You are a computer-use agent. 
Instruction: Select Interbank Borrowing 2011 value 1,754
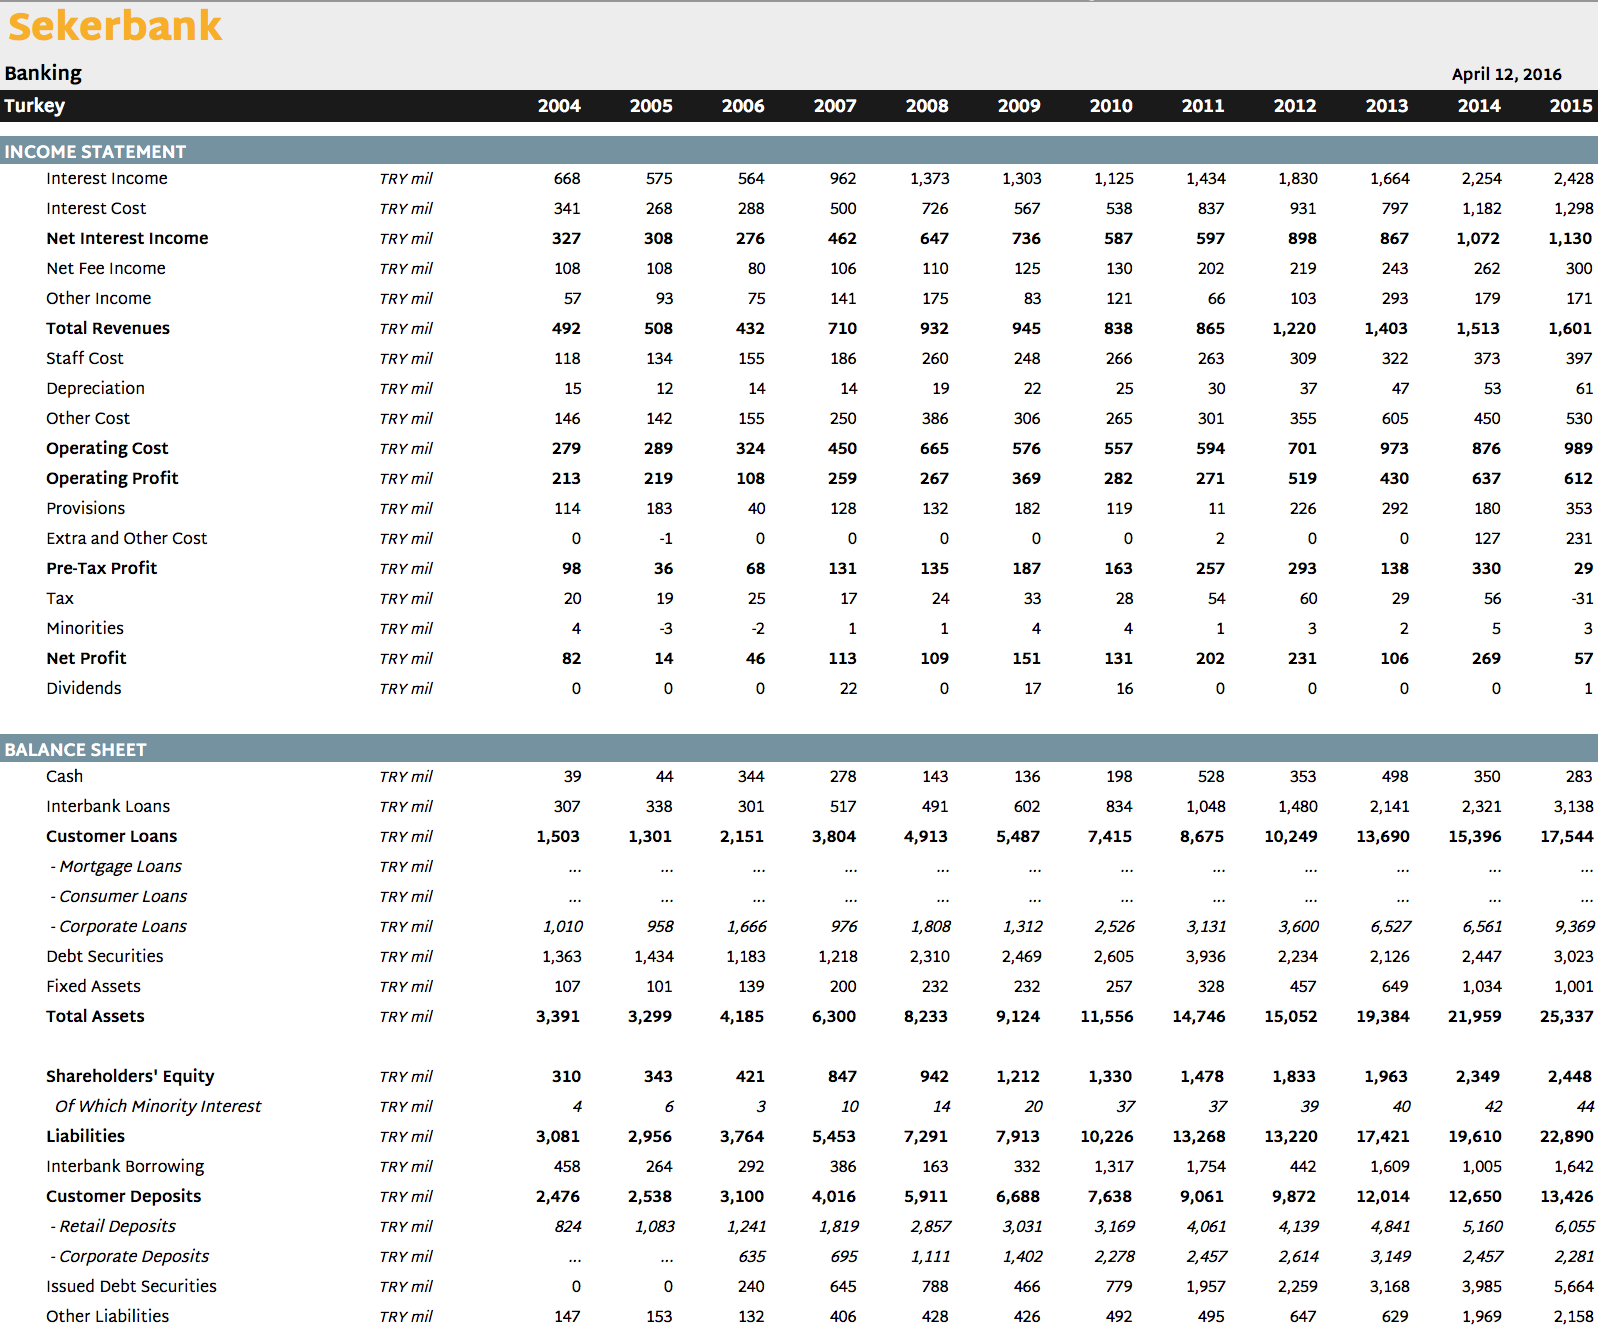point(1206,1166)
